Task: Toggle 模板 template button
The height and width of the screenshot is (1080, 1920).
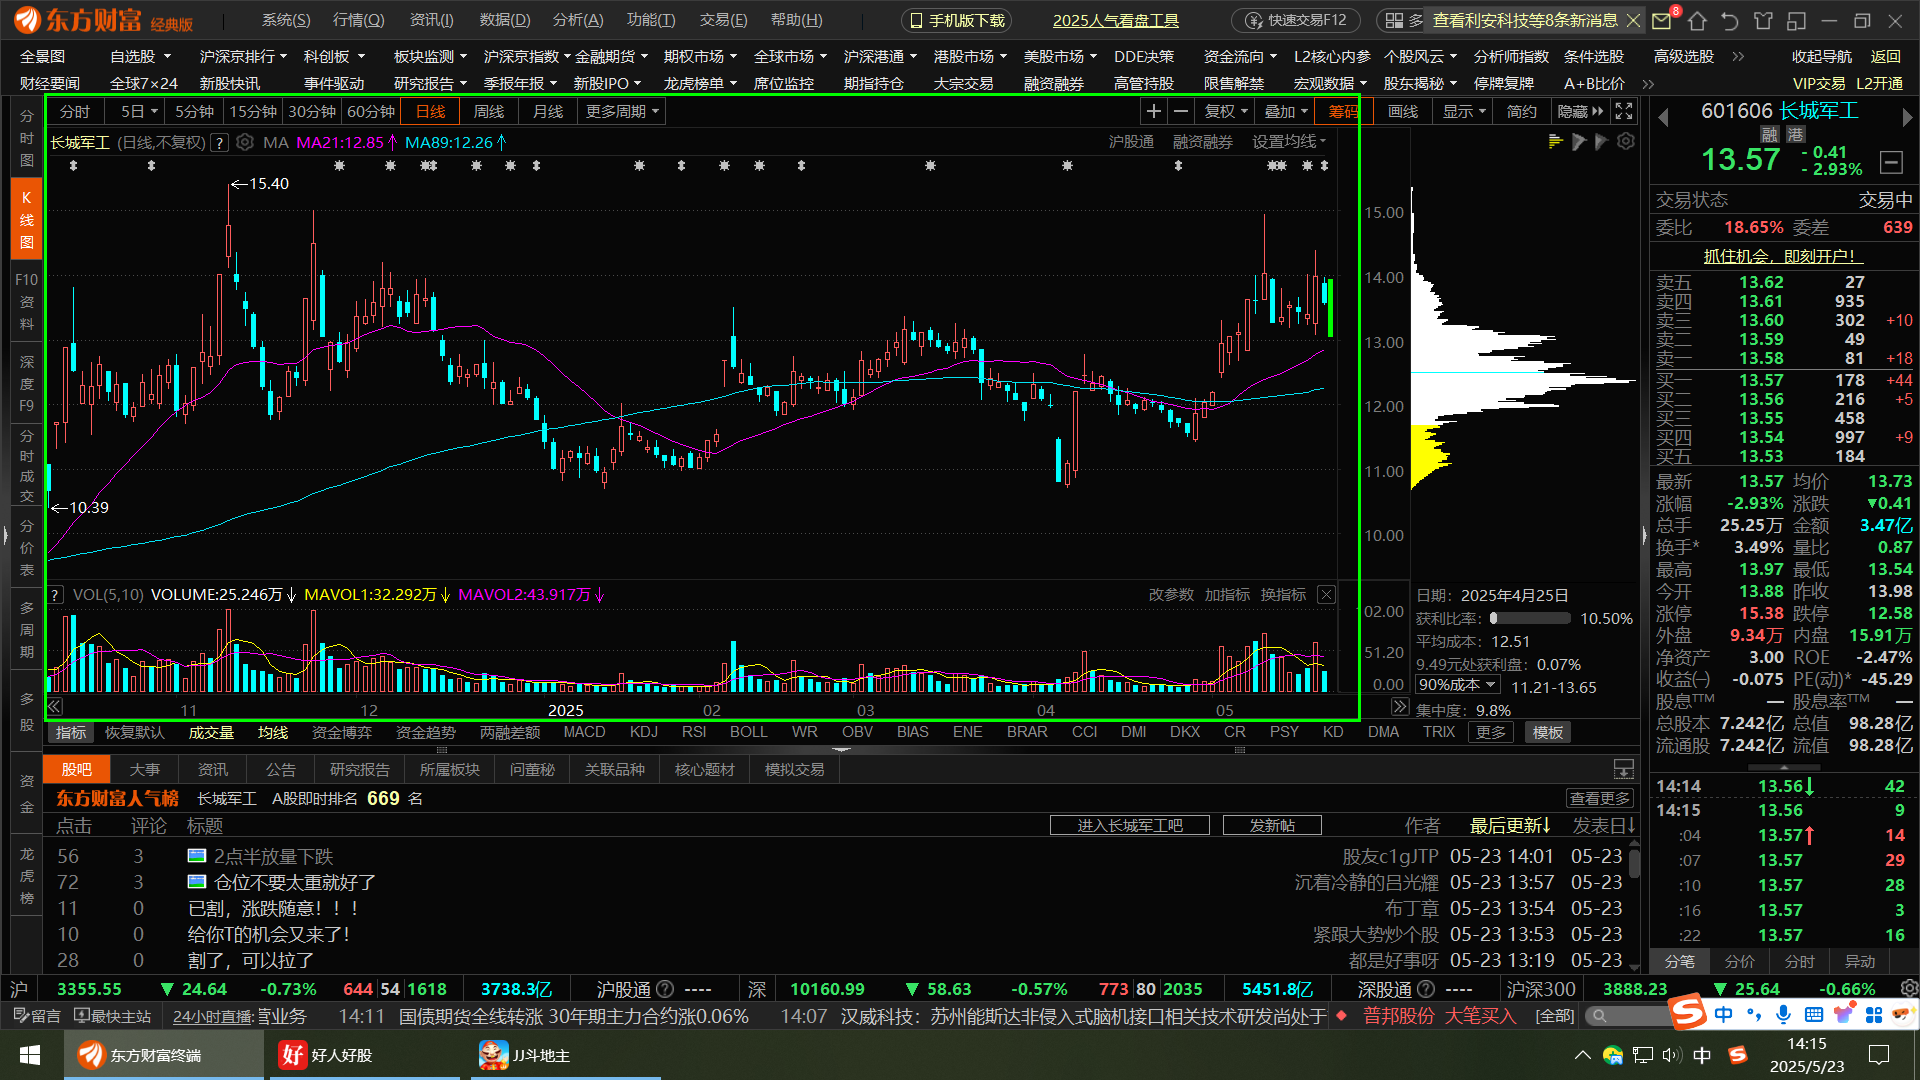Action: point(1548,733)
